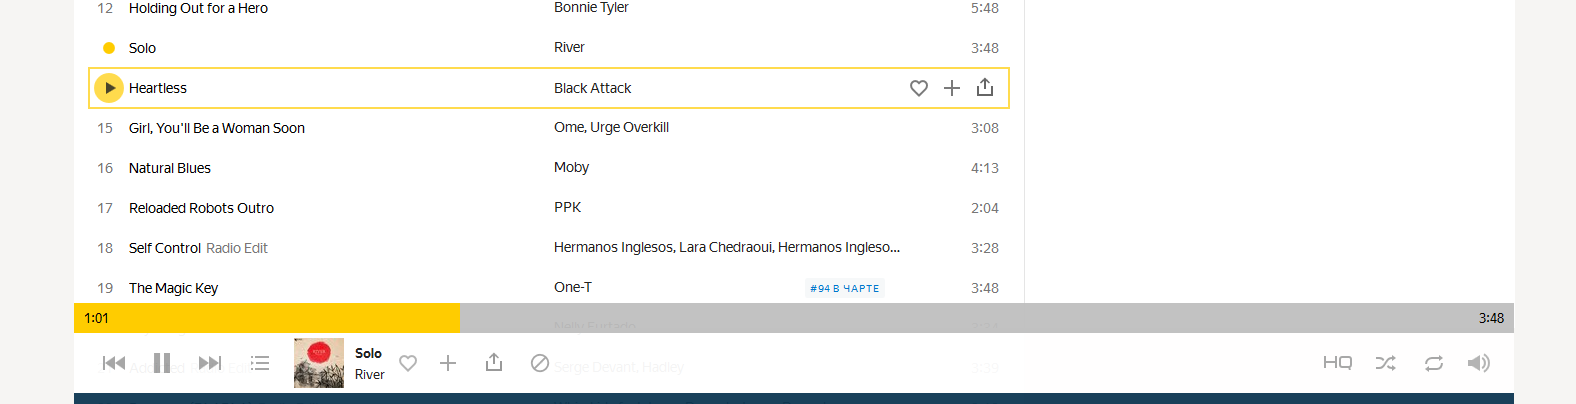Image resolution: width=1576 pixels, height=404 pixels.
Task: Skip to next track in player bar
Action: point(210,363)
